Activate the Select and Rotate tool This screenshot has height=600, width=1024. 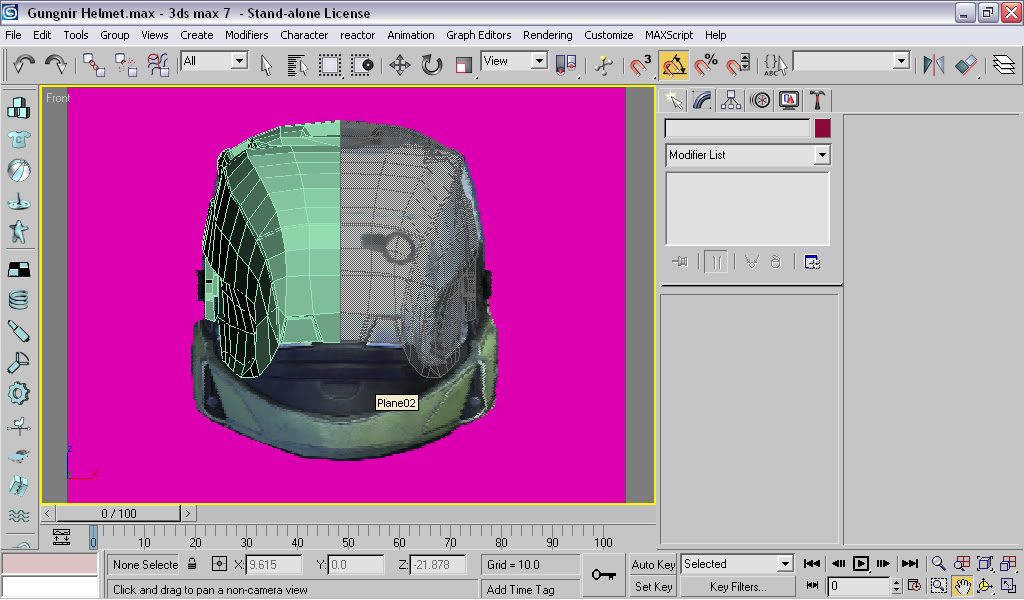432,66
